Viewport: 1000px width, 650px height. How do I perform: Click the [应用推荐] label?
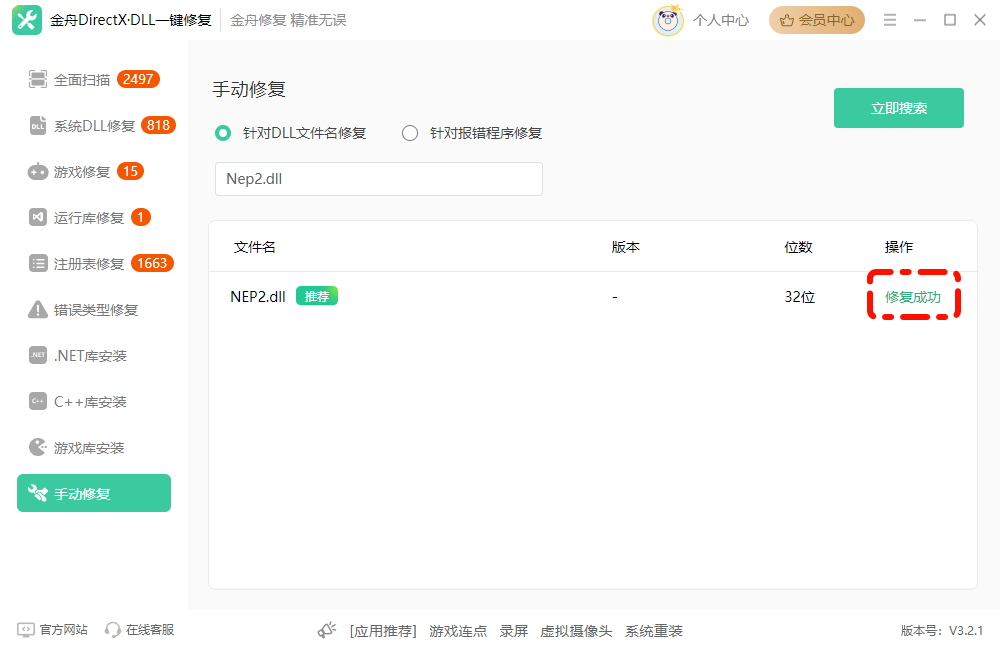pyautogui.click(x=383, y=631)
